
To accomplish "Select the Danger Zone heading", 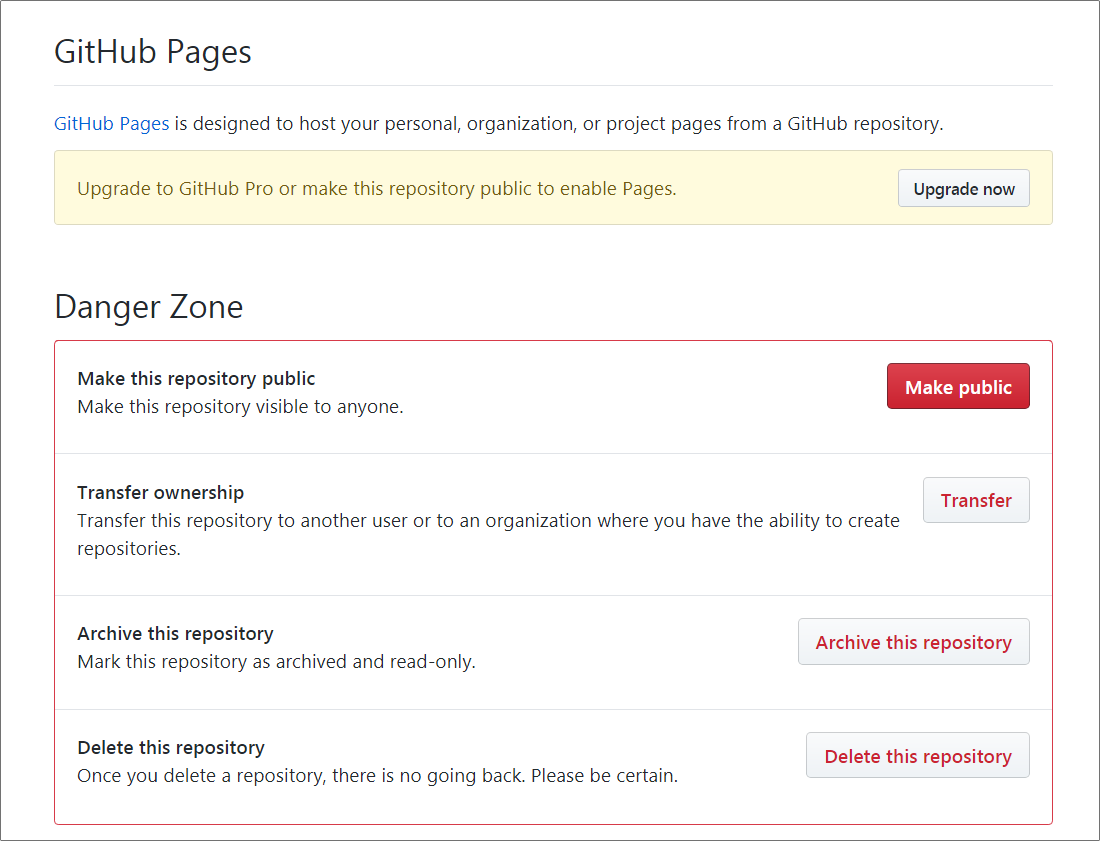I will pos(149,307).
